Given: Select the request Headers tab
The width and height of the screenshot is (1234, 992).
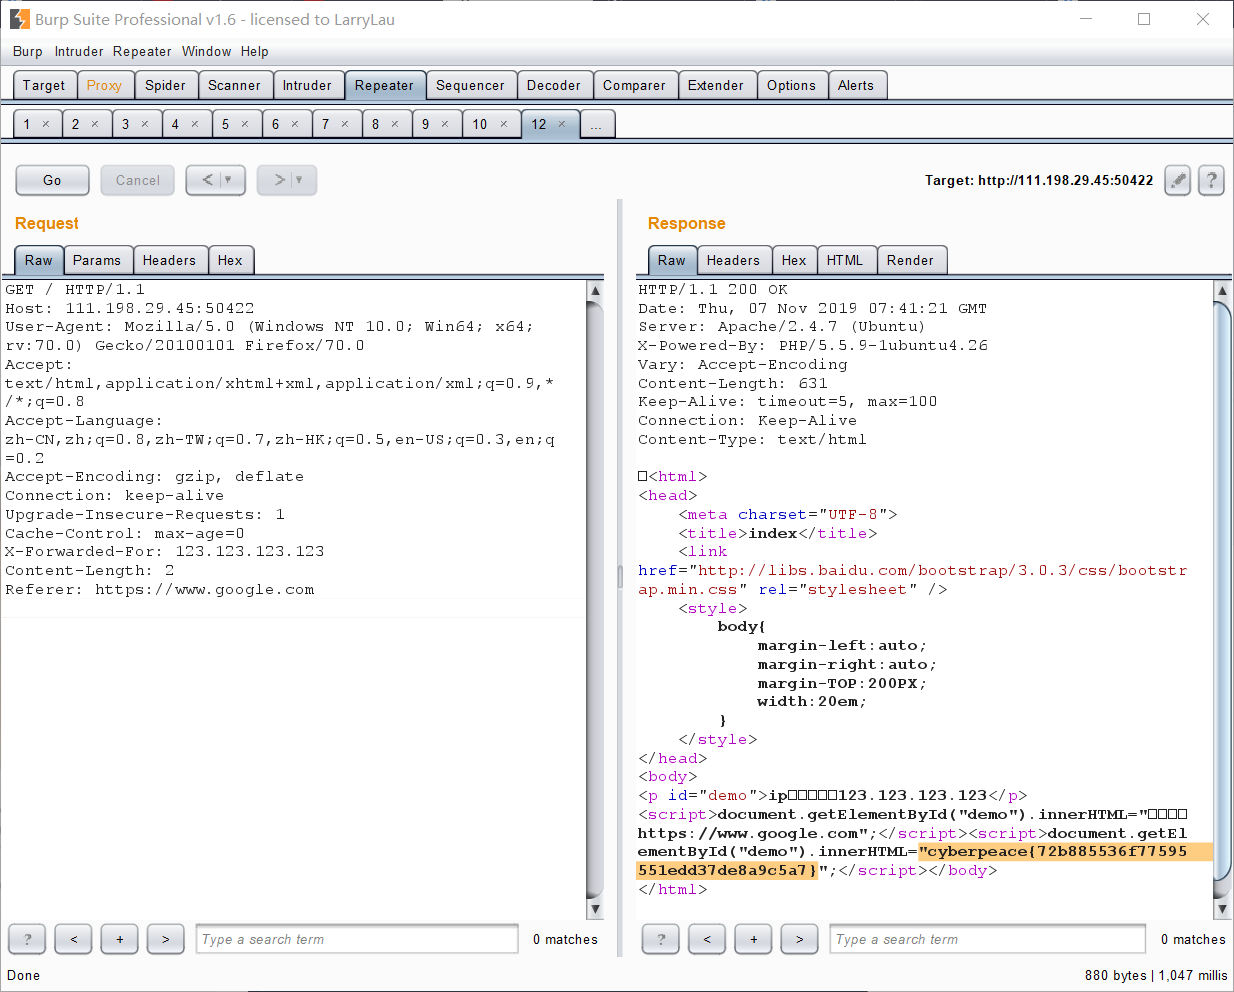Looking at the screenshot, I should (x=169, y=260).
